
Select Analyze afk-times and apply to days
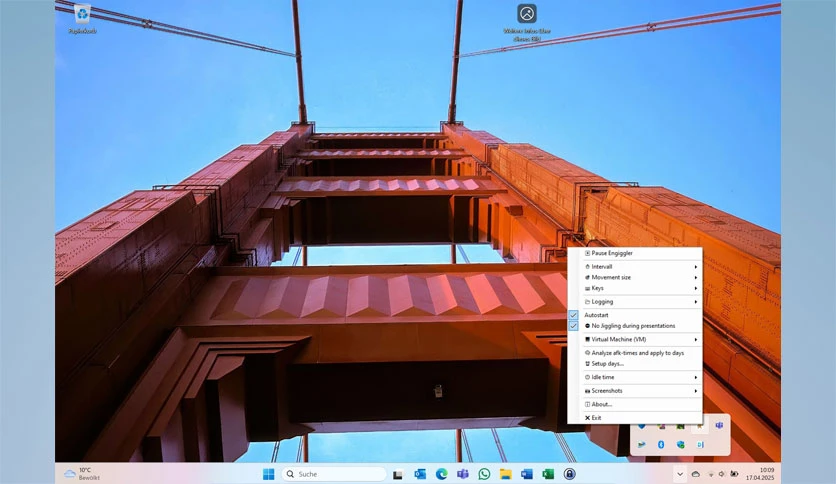[x=634, y=353]
